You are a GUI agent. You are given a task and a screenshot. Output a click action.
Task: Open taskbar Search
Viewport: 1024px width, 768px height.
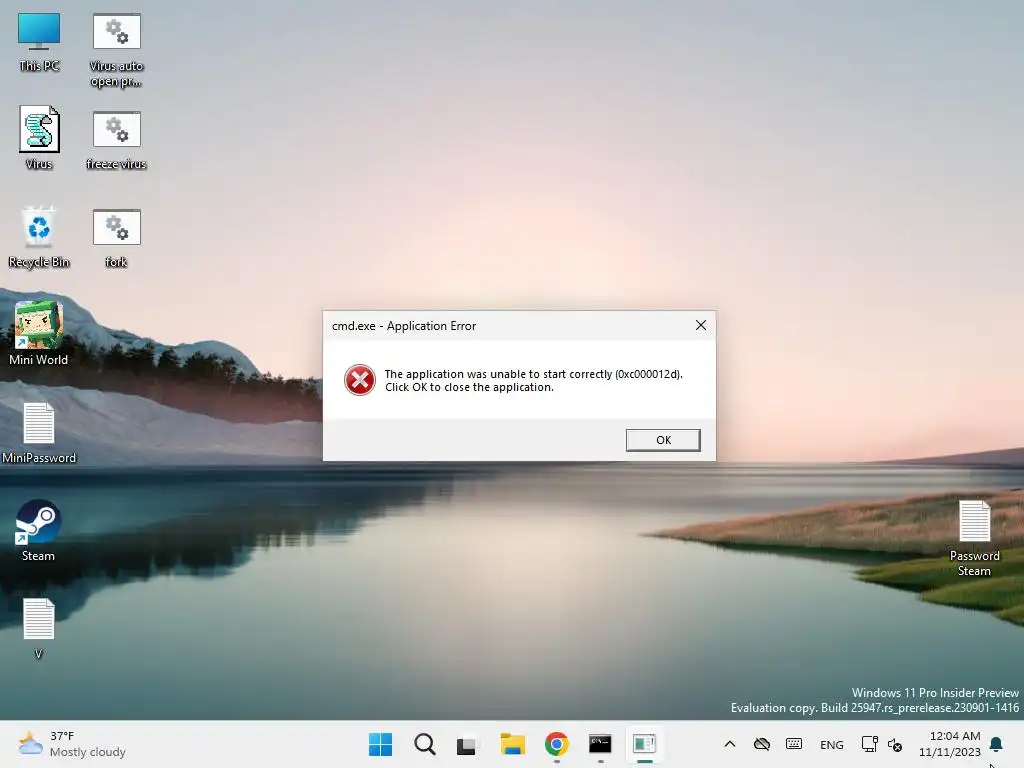[x=424, y=744]
